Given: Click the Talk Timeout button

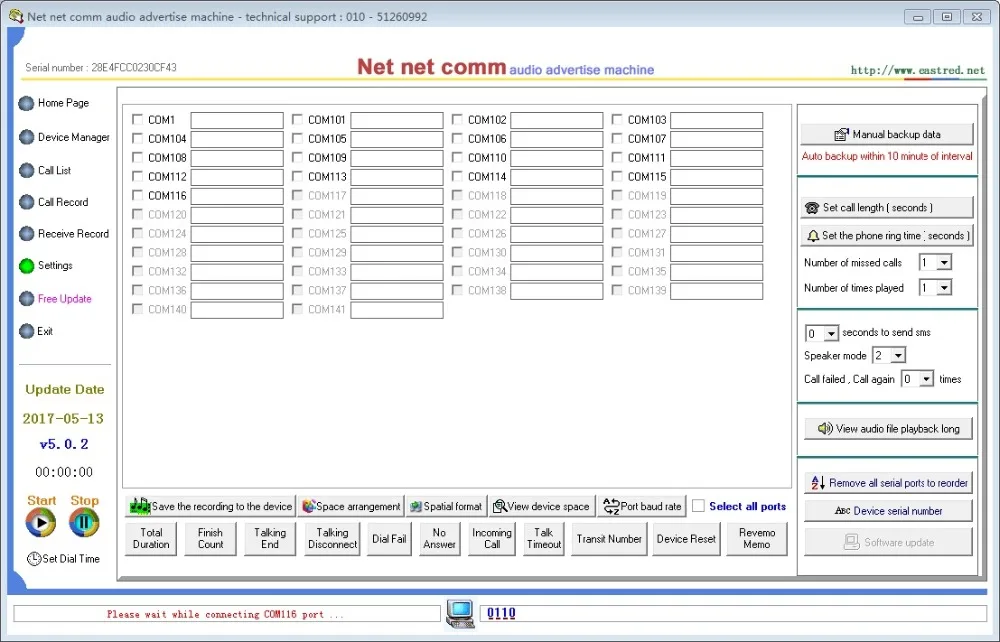Looking at the screenshot, I should [x=544, y=539].
